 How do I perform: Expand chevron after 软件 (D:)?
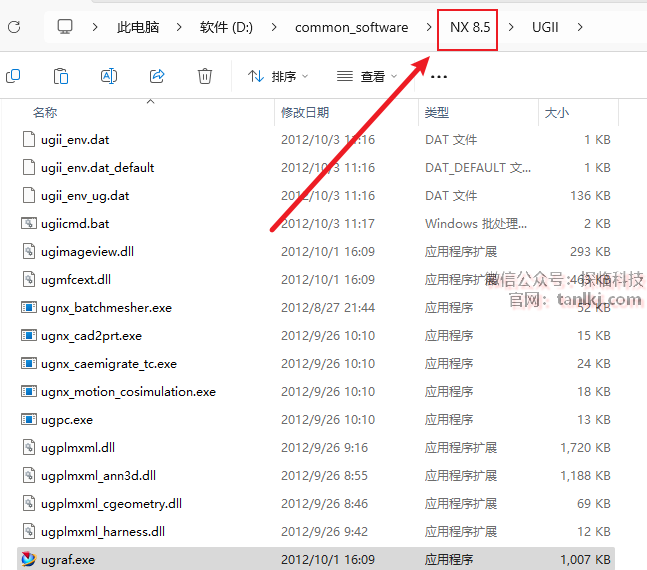(x=274, y=27)
